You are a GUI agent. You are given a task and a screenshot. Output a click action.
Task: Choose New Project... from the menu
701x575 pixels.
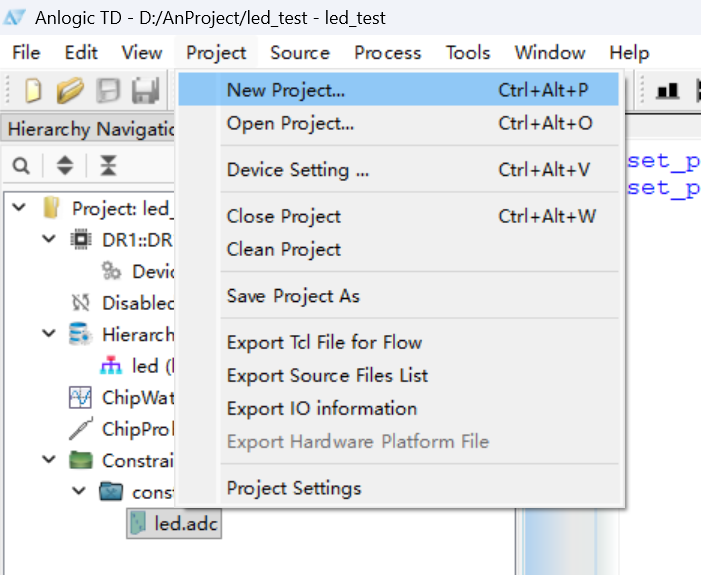398,90
